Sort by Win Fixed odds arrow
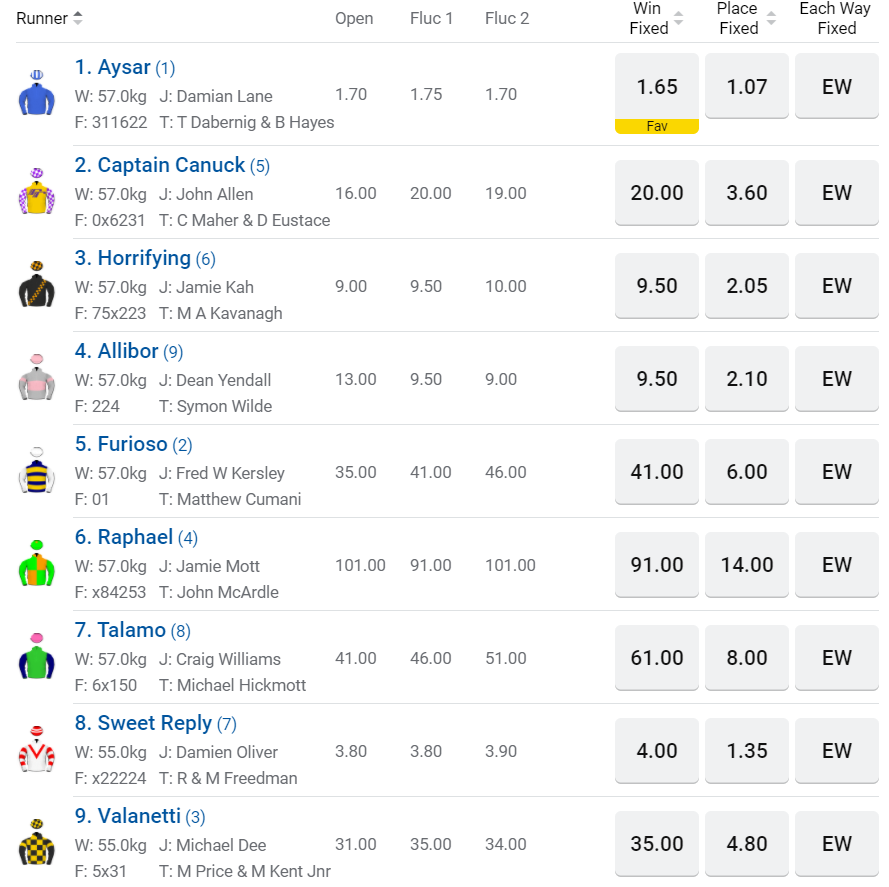Screen dimensions: 889x887 click(x=679, y=18)
